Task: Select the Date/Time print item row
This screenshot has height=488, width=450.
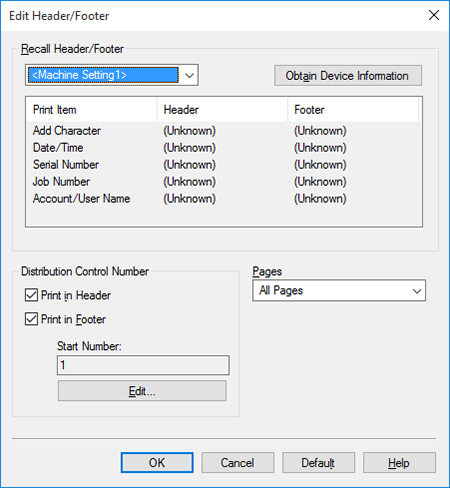Action: tap(223, 148)
